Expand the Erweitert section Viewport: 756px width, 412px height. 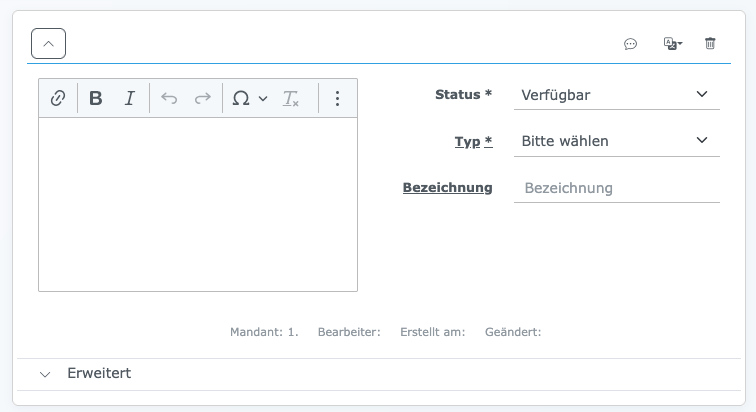(x=98, y=374)
